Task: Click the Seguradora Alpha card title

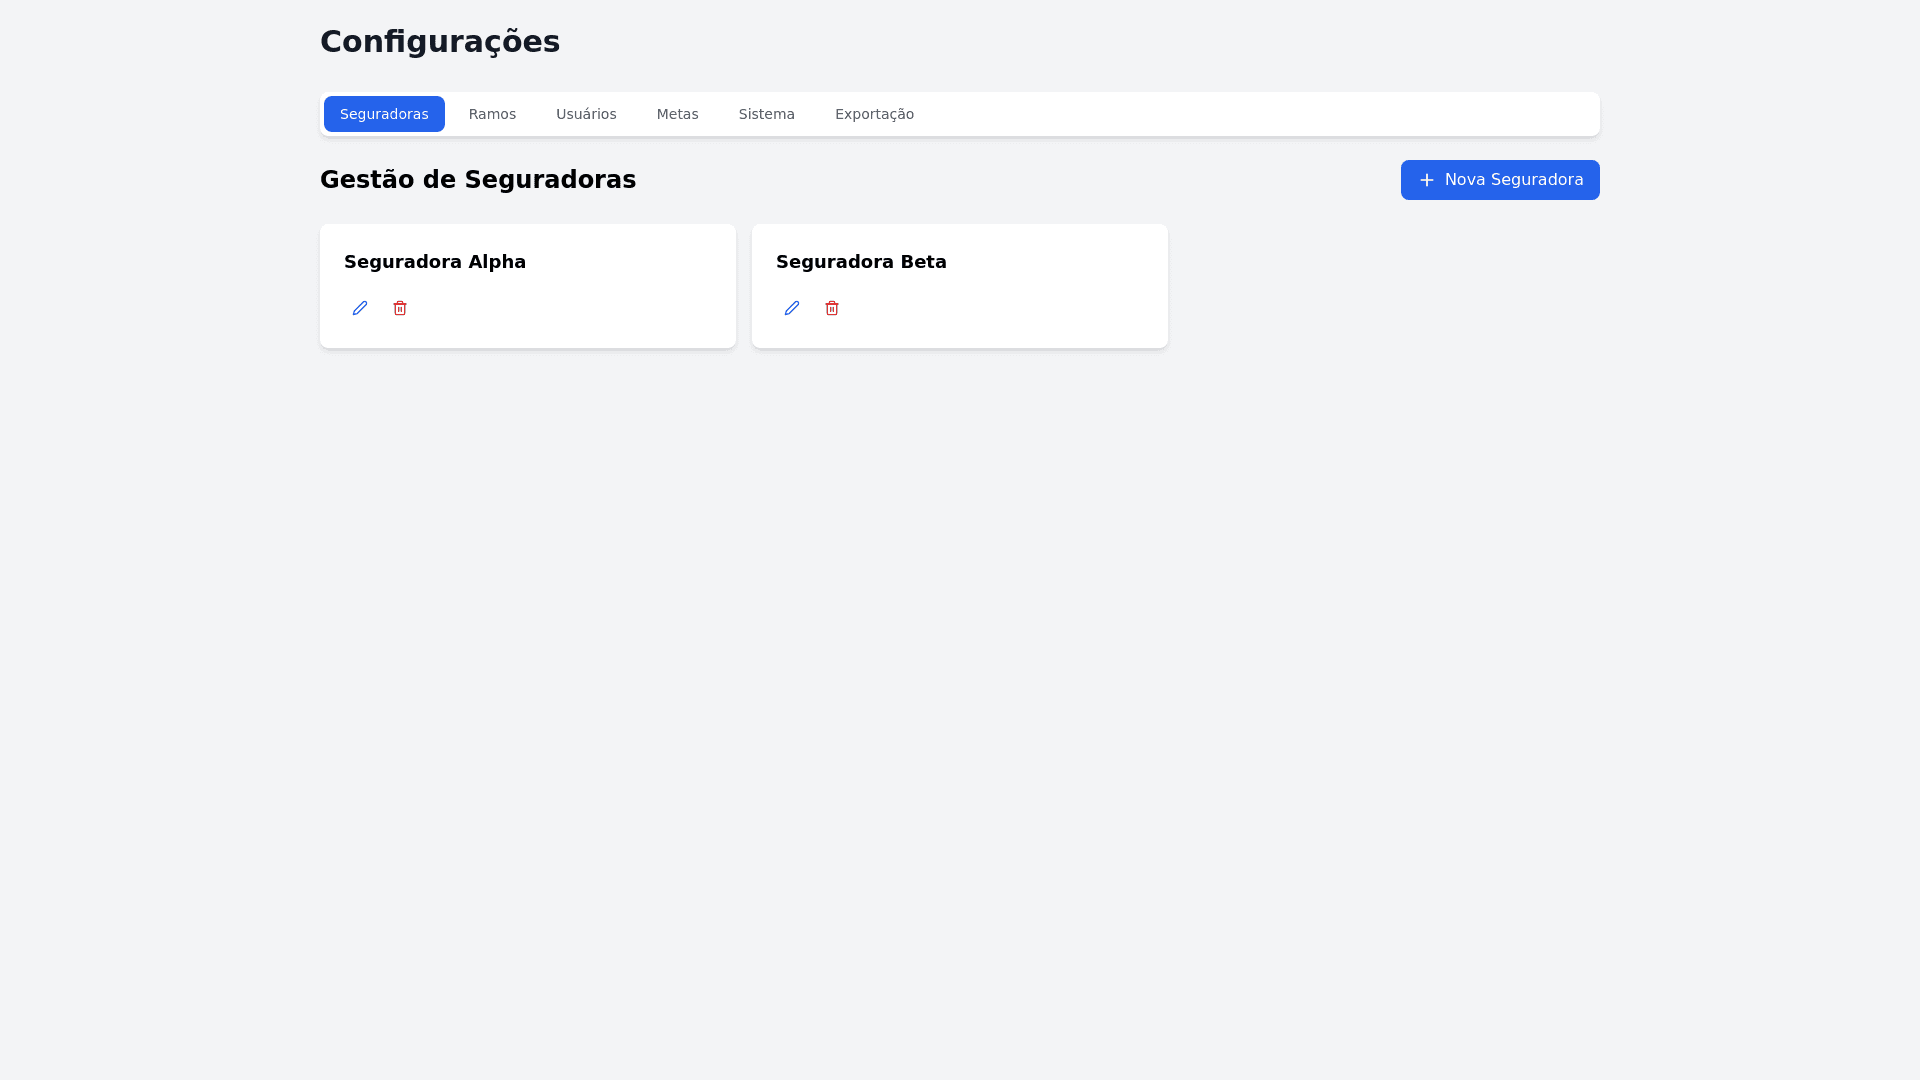Action: (x=435, y=262)
